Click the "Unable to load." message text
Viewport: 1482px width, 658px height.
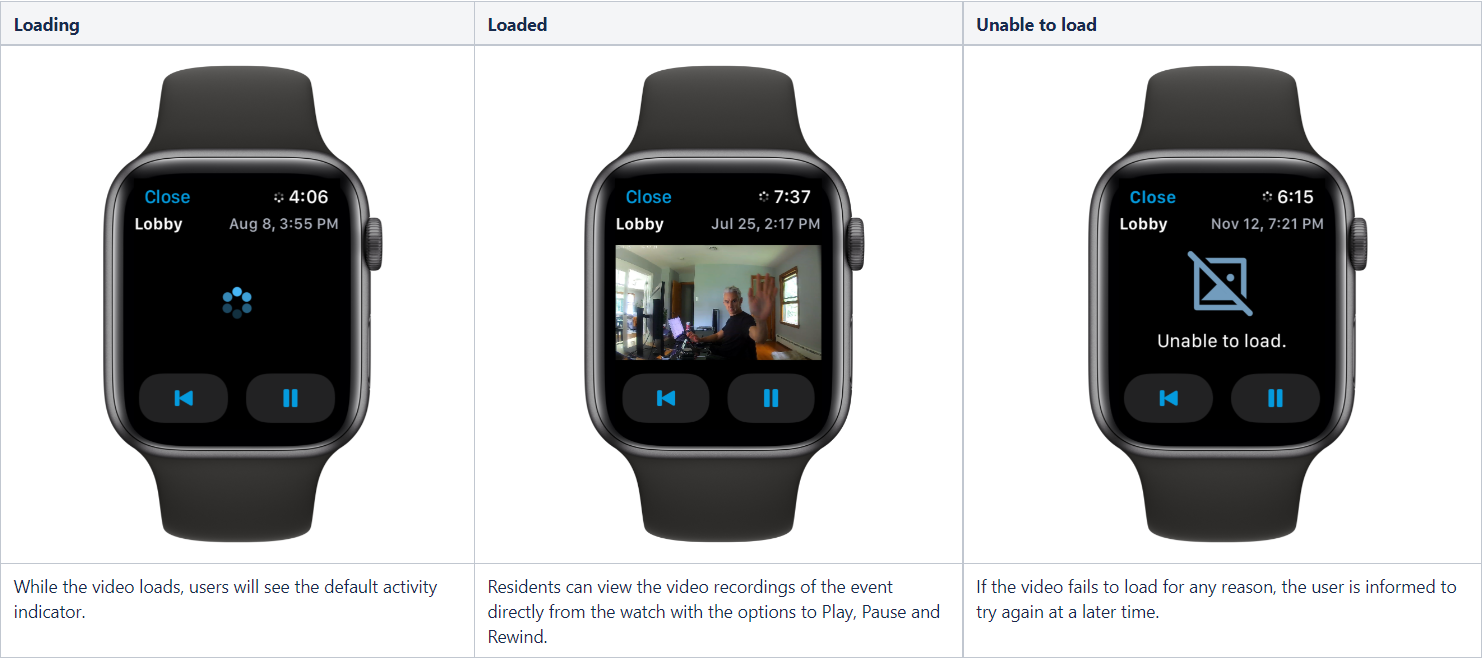click(1221, 341)
